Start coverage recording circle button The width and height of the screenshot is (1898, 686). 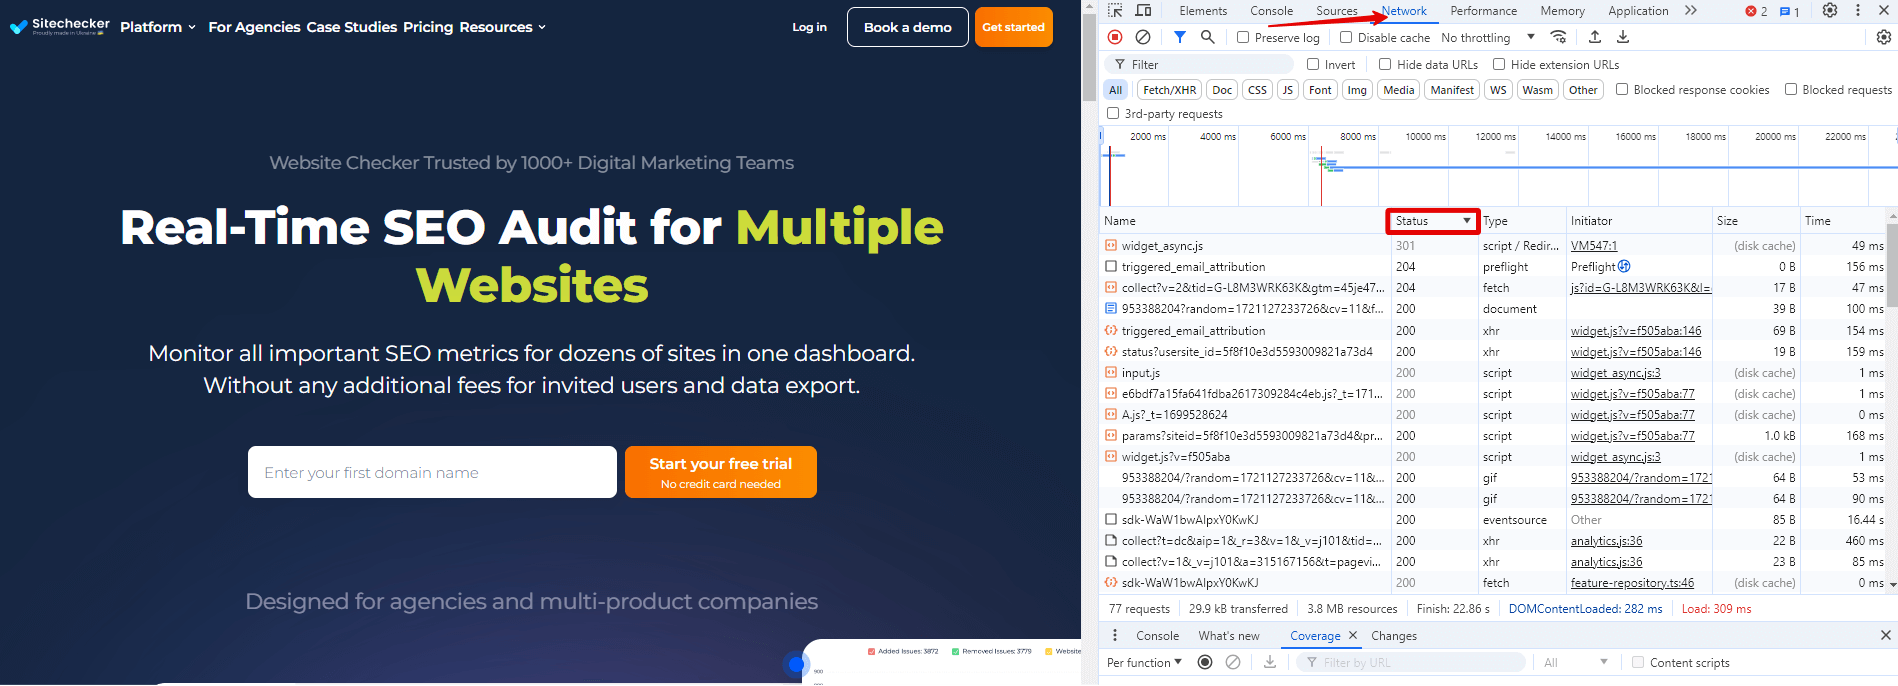click(1205, 662)
